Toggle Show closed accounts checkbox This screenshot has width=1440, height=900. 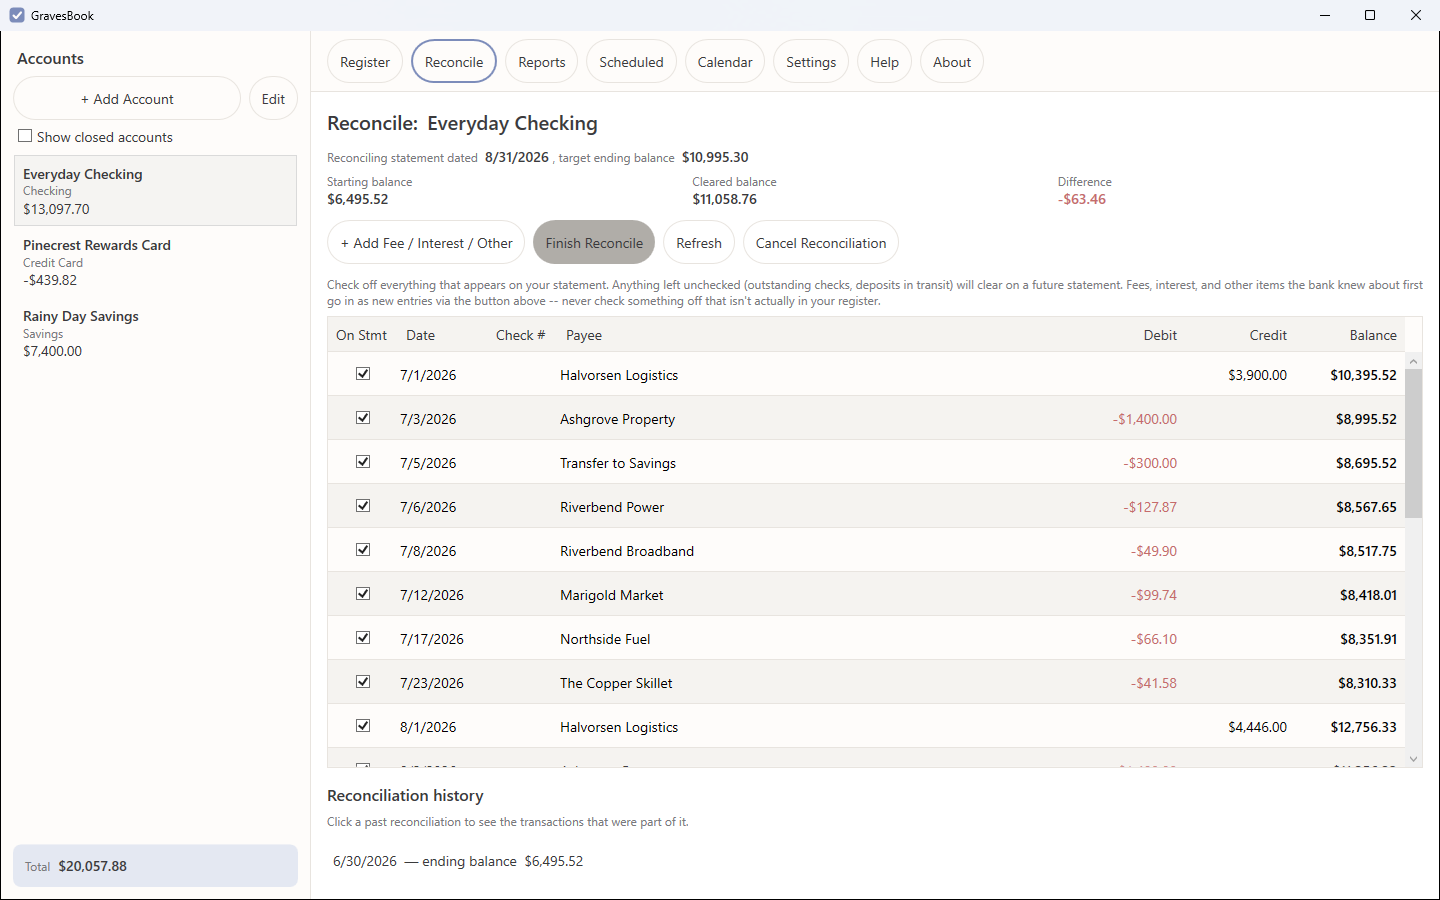(25, 136)
